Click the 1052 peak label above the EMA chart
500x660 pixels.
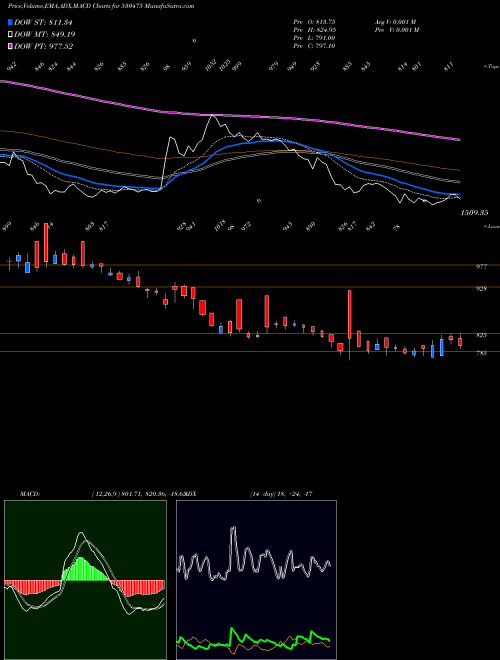tap(211, 65)
